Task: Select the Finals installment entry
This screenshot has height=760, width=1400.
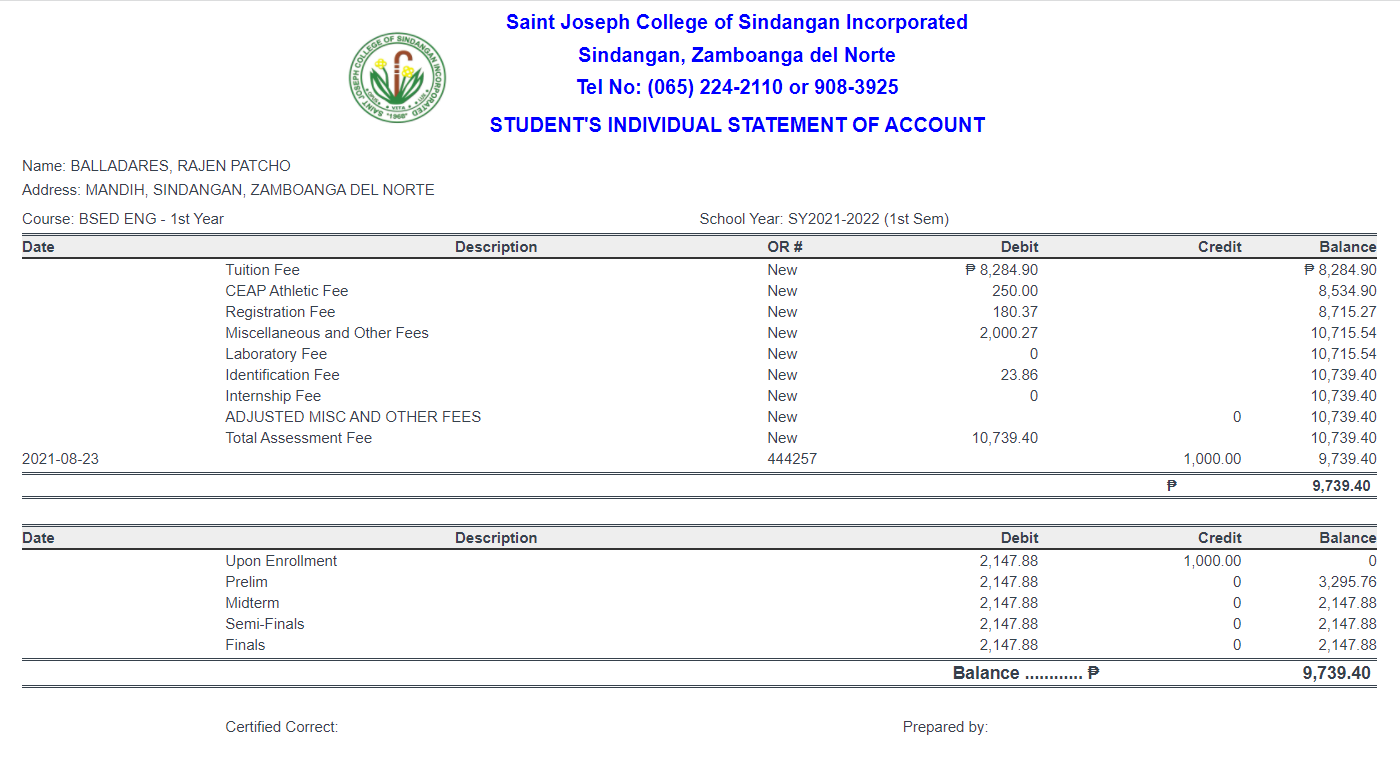Action: 245,644
